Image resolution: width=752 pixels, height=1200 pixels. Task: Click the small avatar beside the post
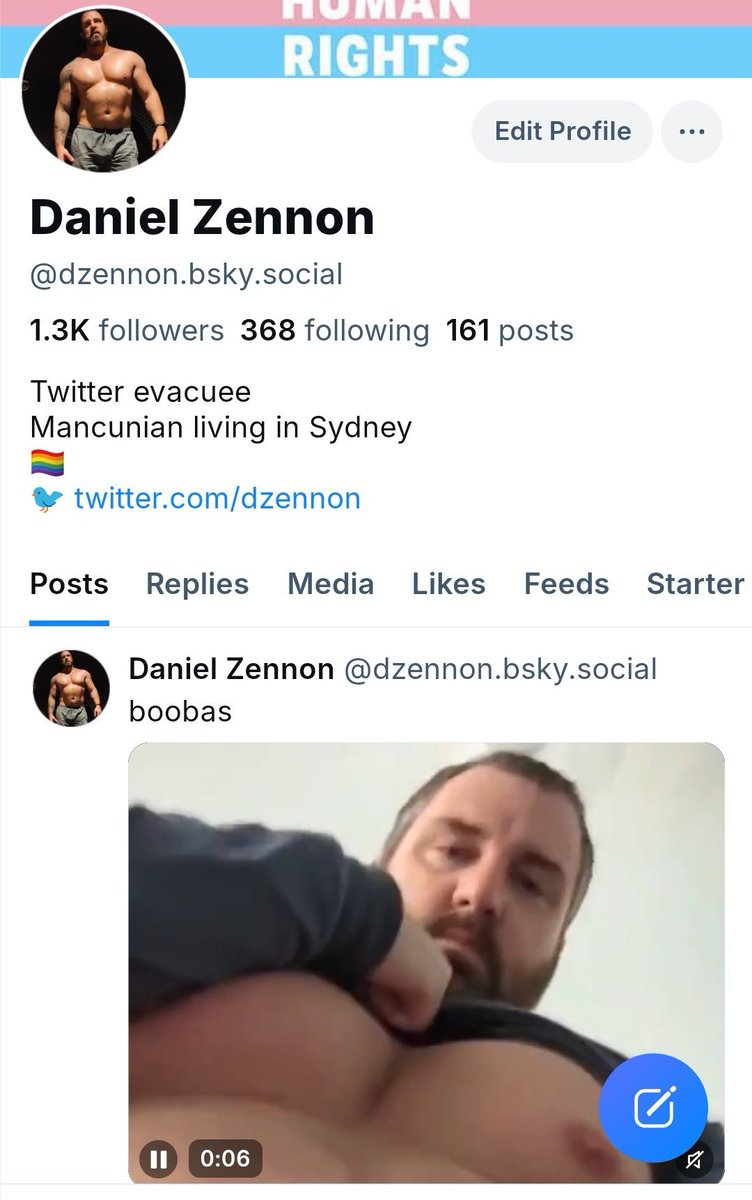(x=71, y=688)
